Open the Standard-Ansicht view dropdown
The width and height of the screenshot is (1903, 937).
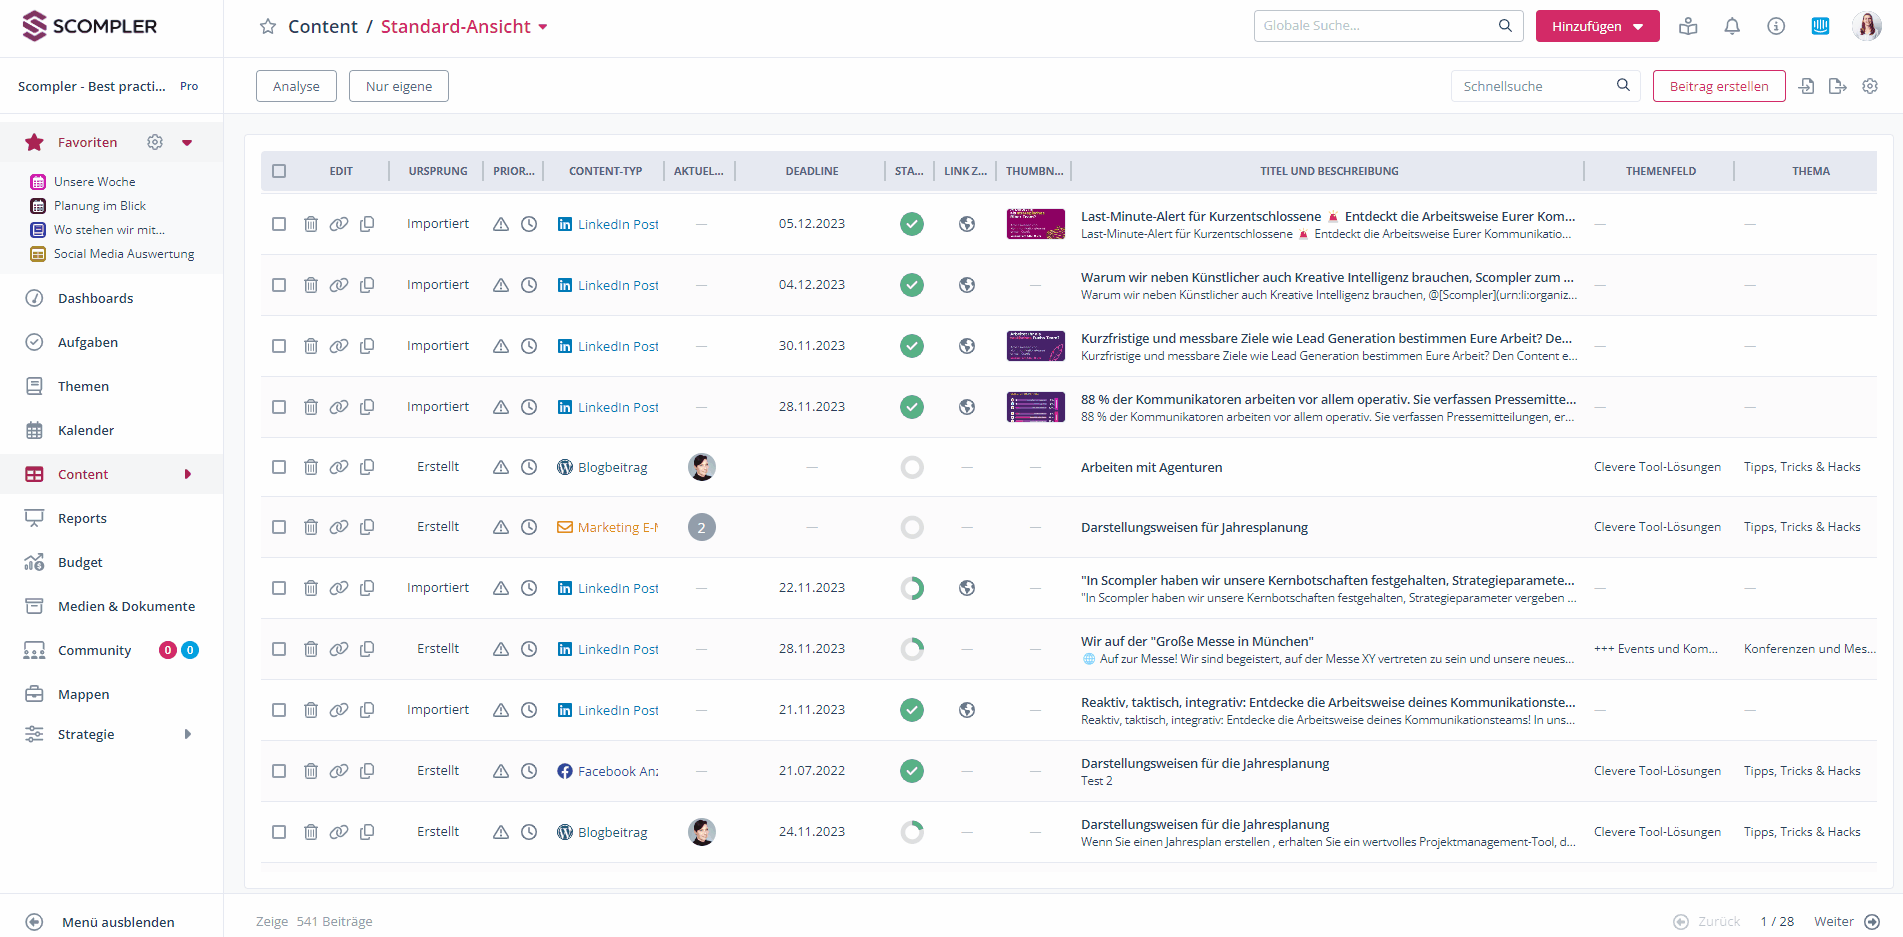tap(543, 27)
